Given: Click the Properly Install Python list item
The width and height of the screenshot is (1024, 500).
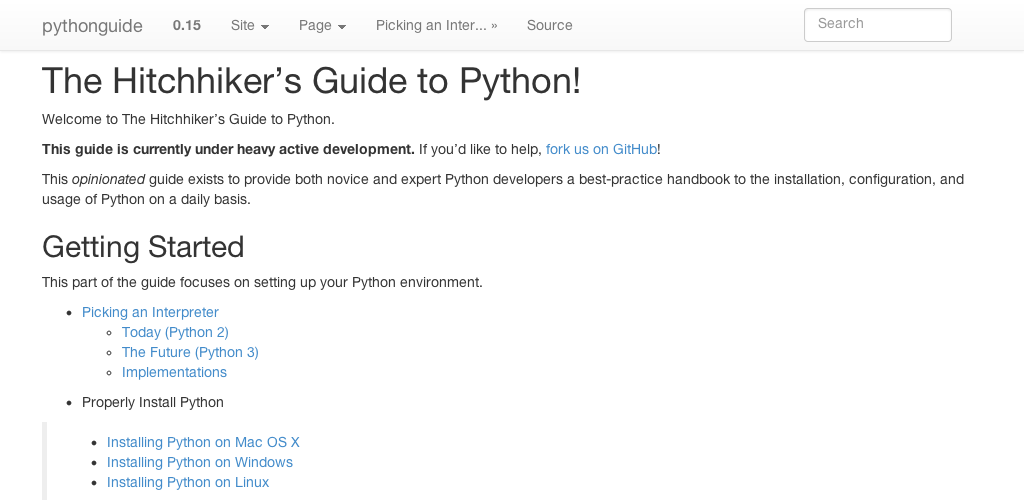Looking at the screenshot, I should [x=152, y=402].
